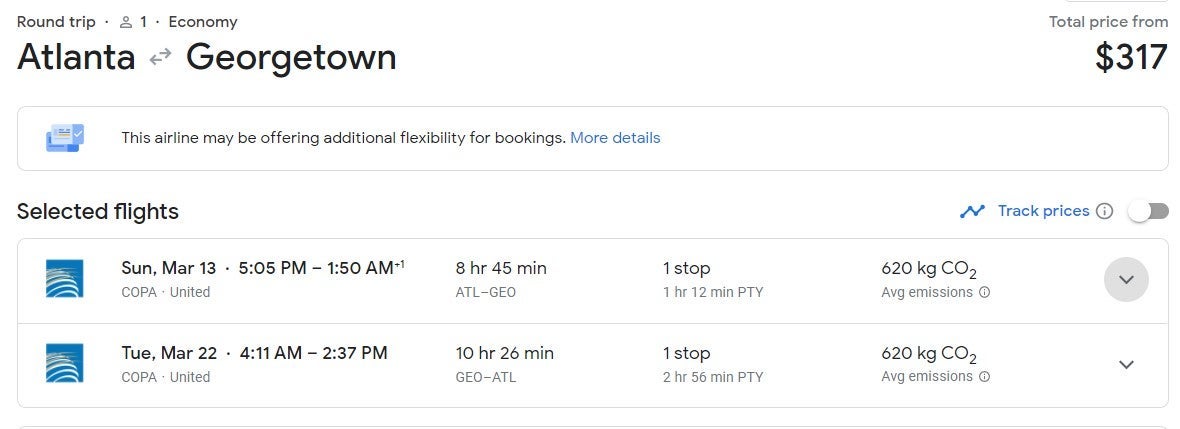Image resolution: width=1180 pixels, height=429 pixels.
Task: Expand the Sun, Mar 13 flight details
Action: 1126,280
